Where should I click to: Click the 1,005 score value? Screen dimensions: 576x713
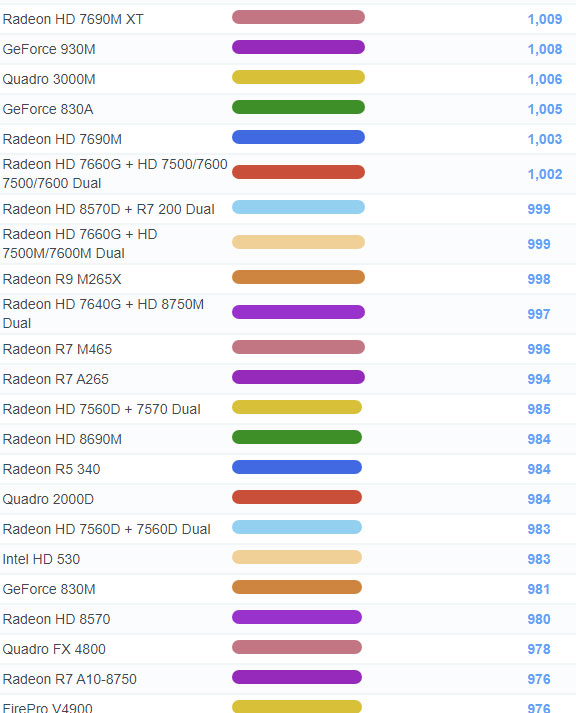click(x=545, y=109)
